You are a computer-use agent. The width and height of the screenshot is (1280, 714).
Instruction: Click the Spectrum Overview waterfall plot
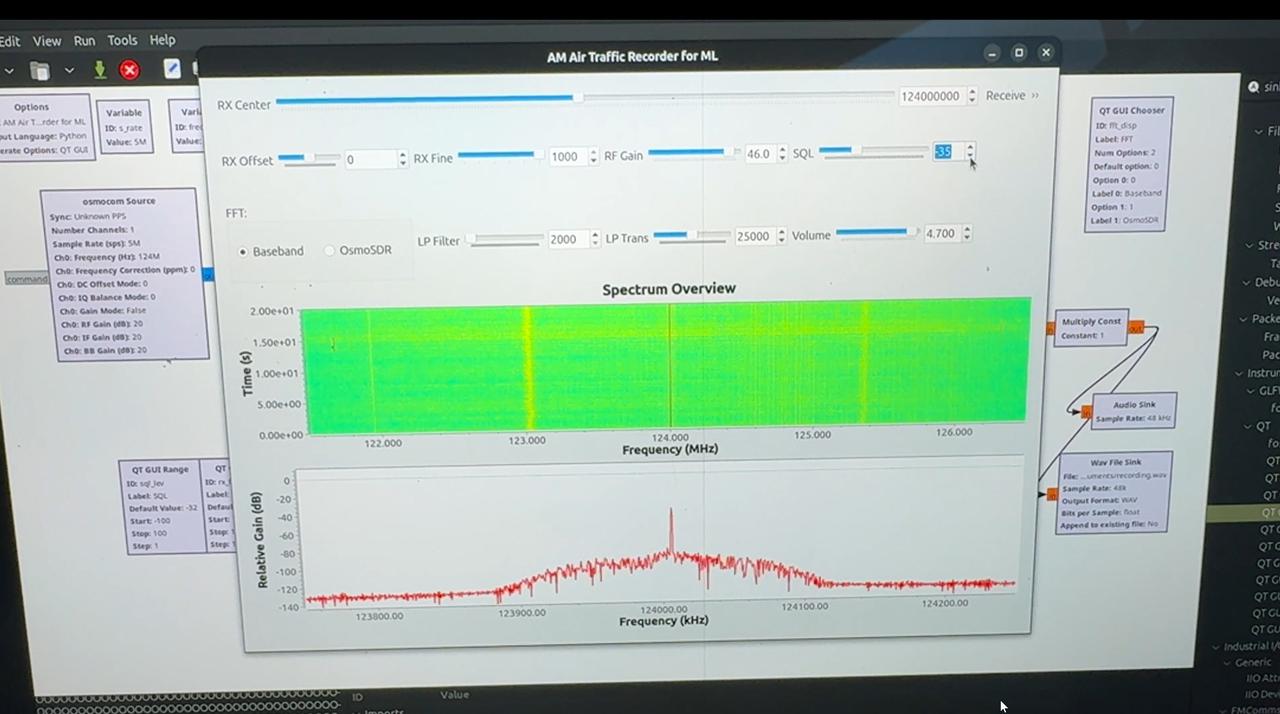tap(666, 366)
